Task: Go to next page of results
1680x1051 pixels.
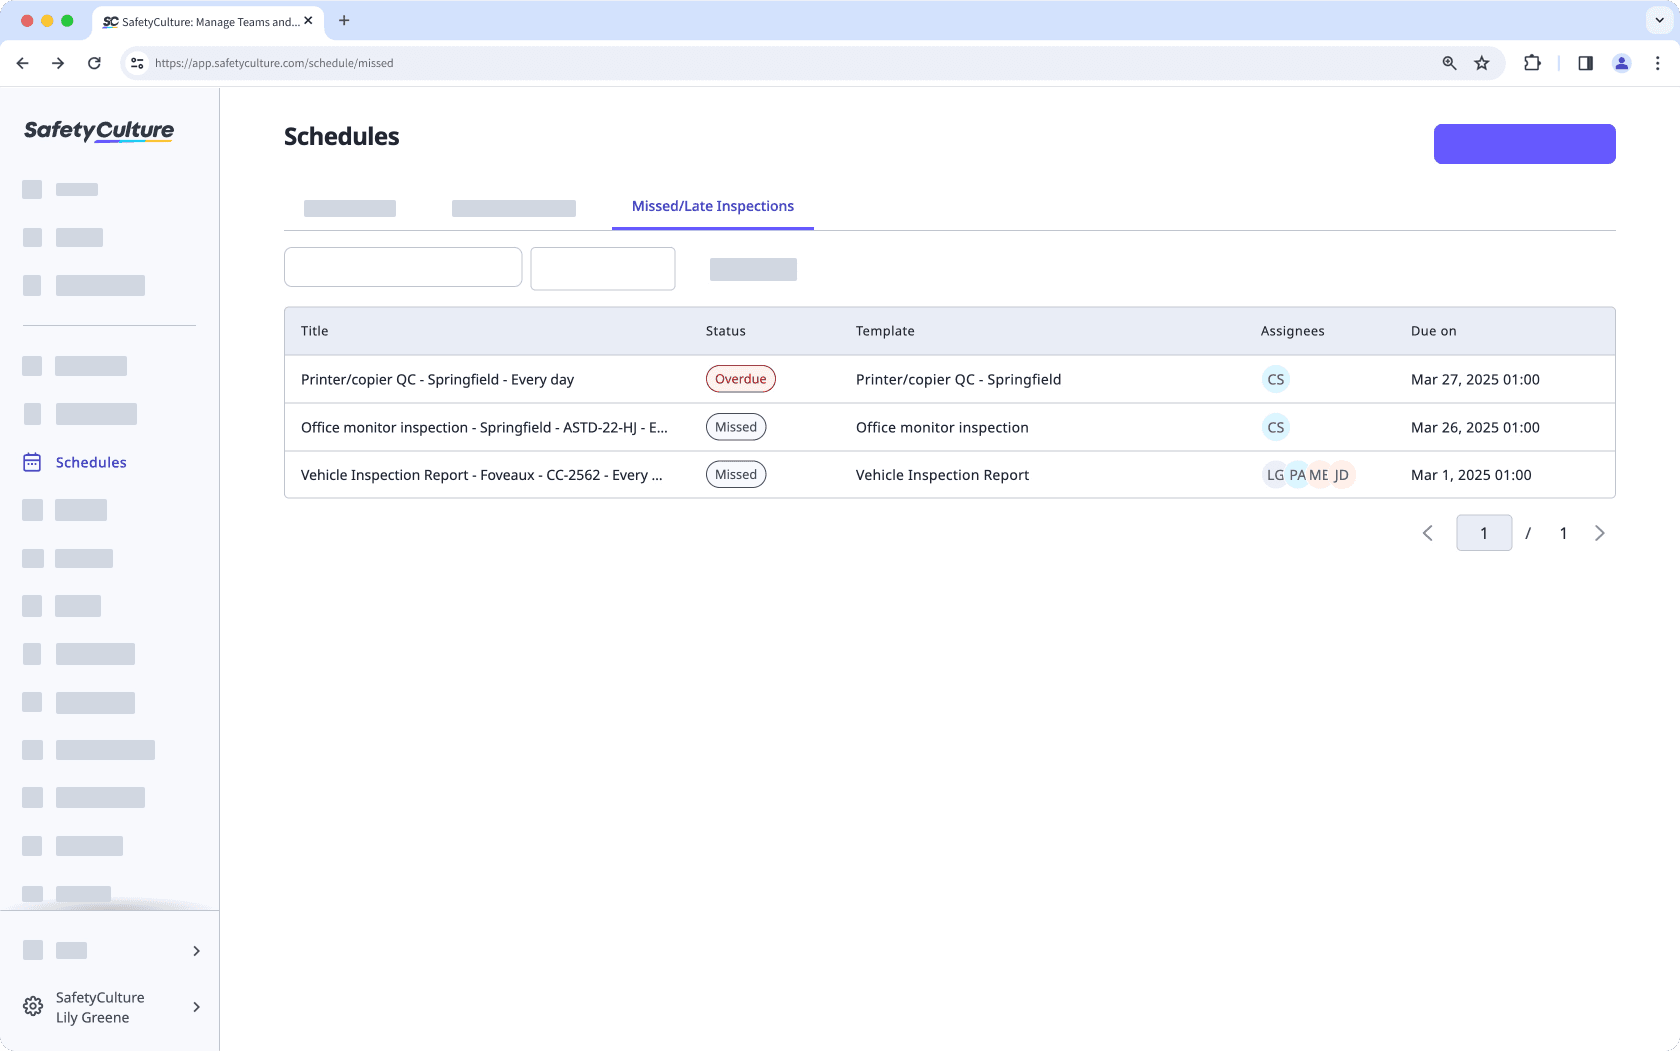Action: coord(1599,533)
